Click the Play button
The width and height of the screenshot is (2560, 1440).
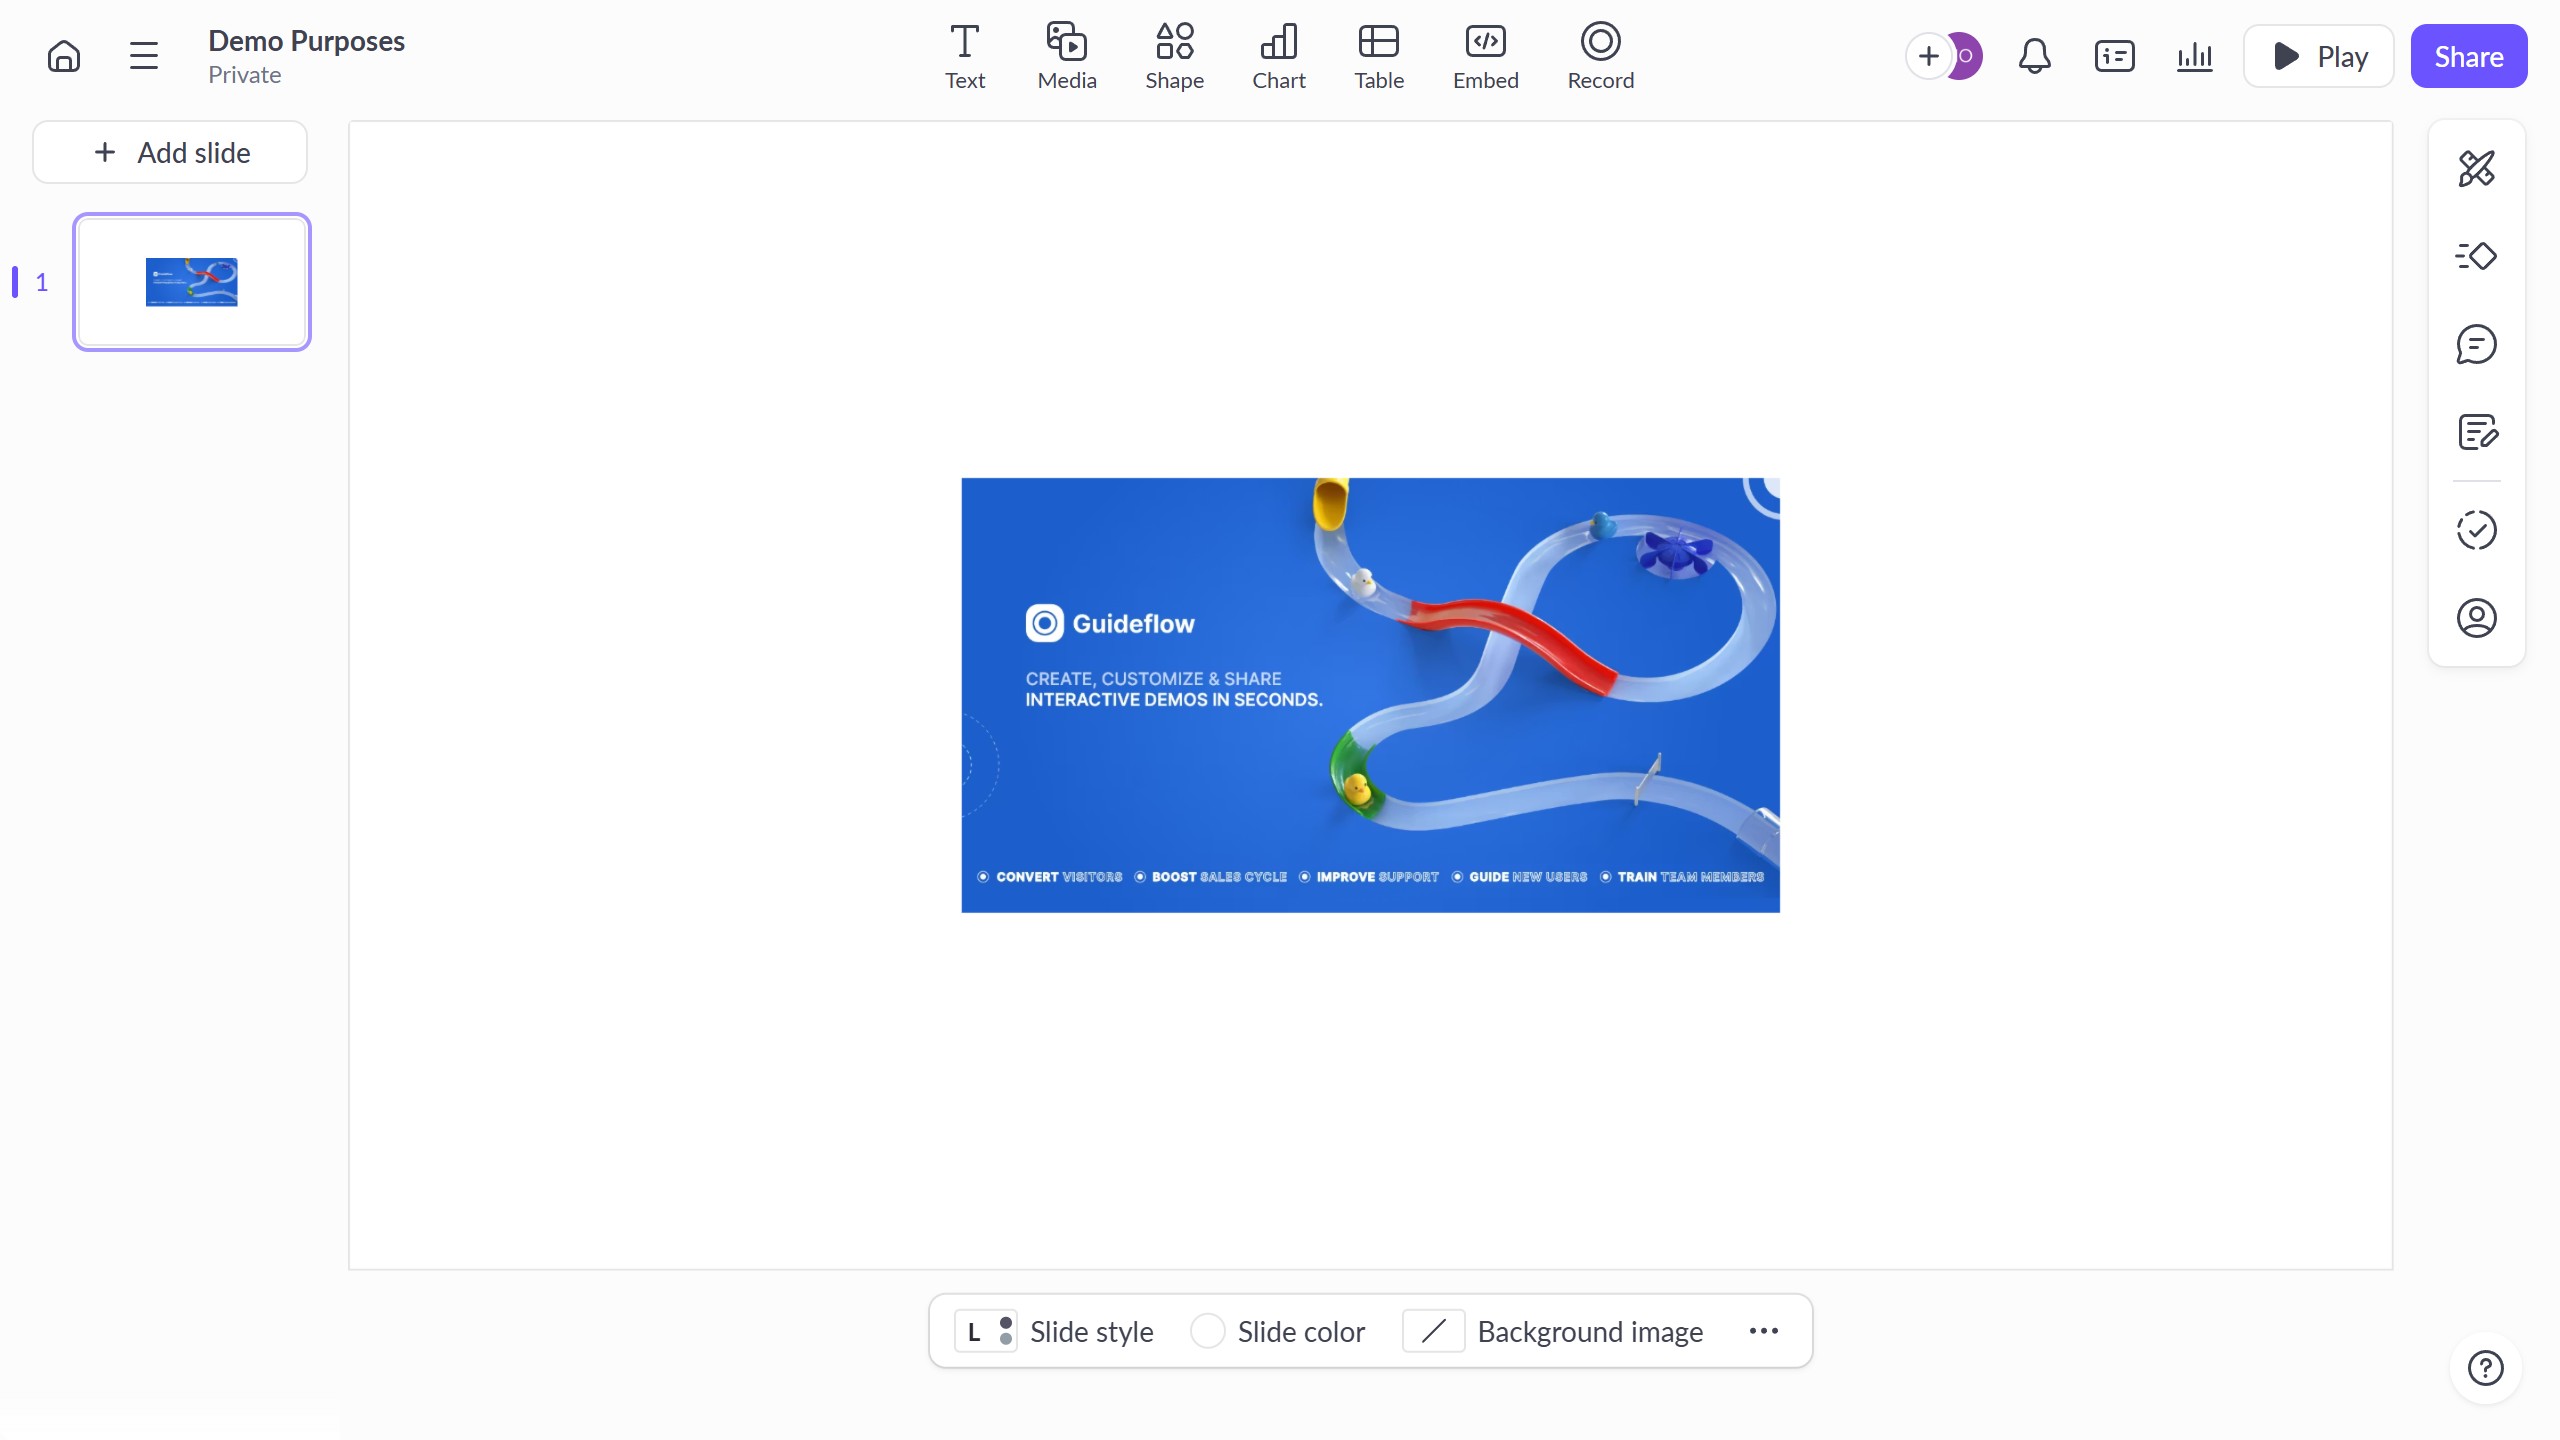pyautogui.click(x=2318, y=56)
